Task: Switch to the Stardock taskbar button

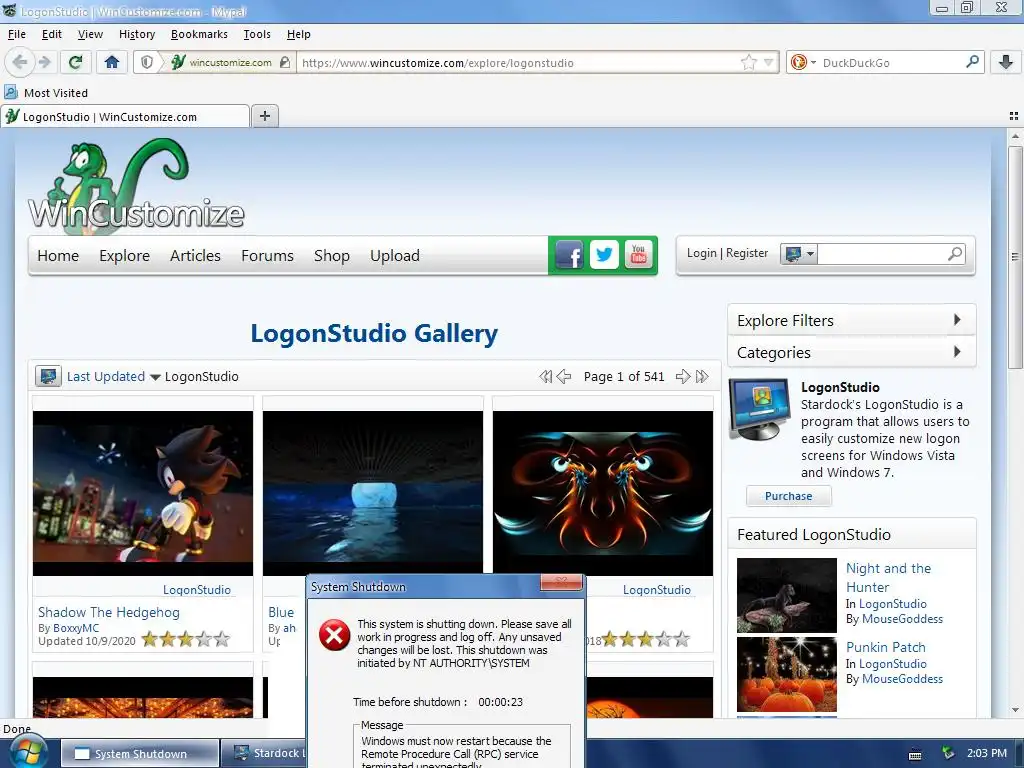Action: (264, 754)
